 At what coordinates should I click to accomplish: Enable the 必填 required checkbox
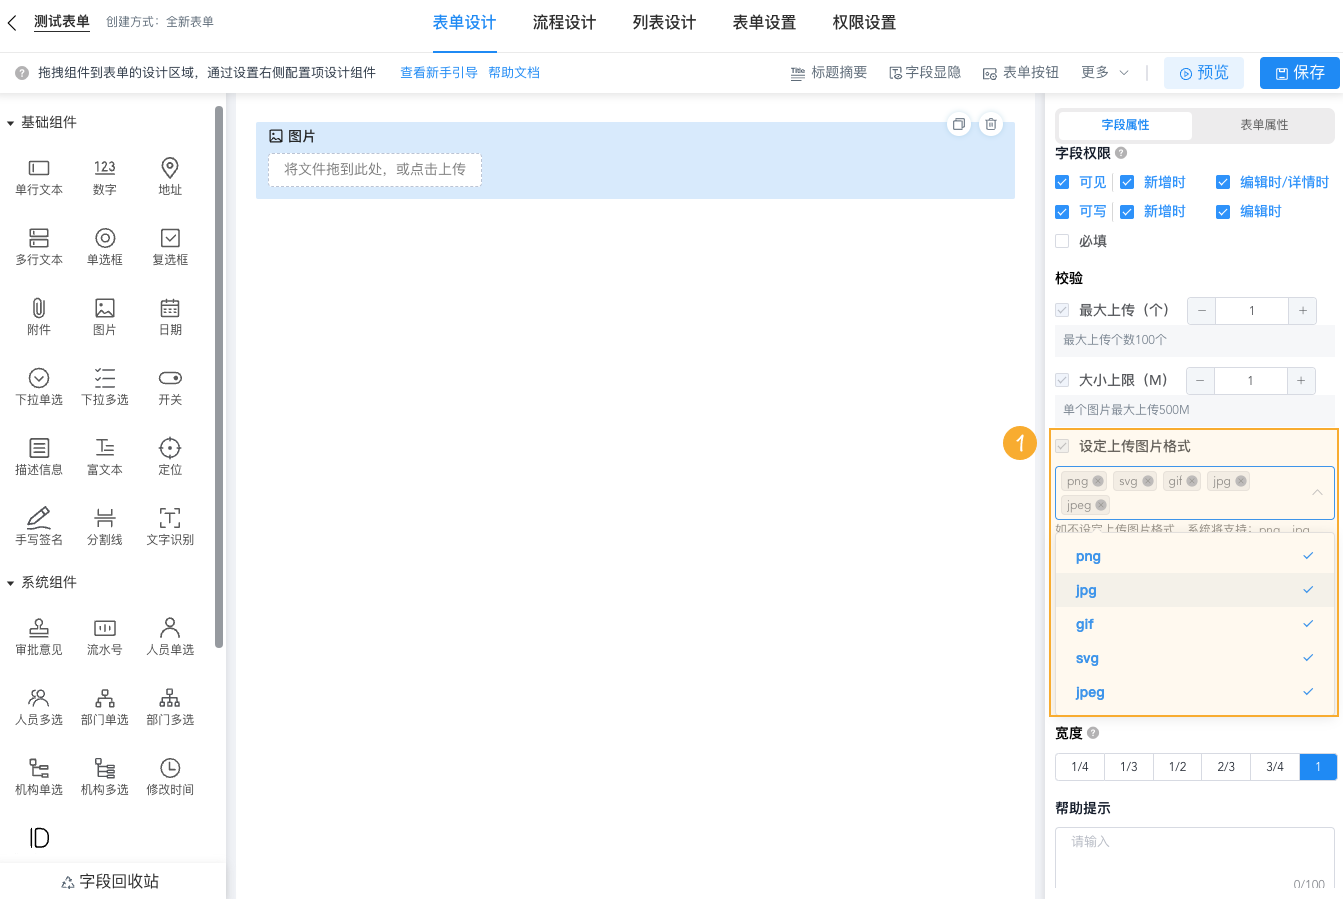point(1062,240)
